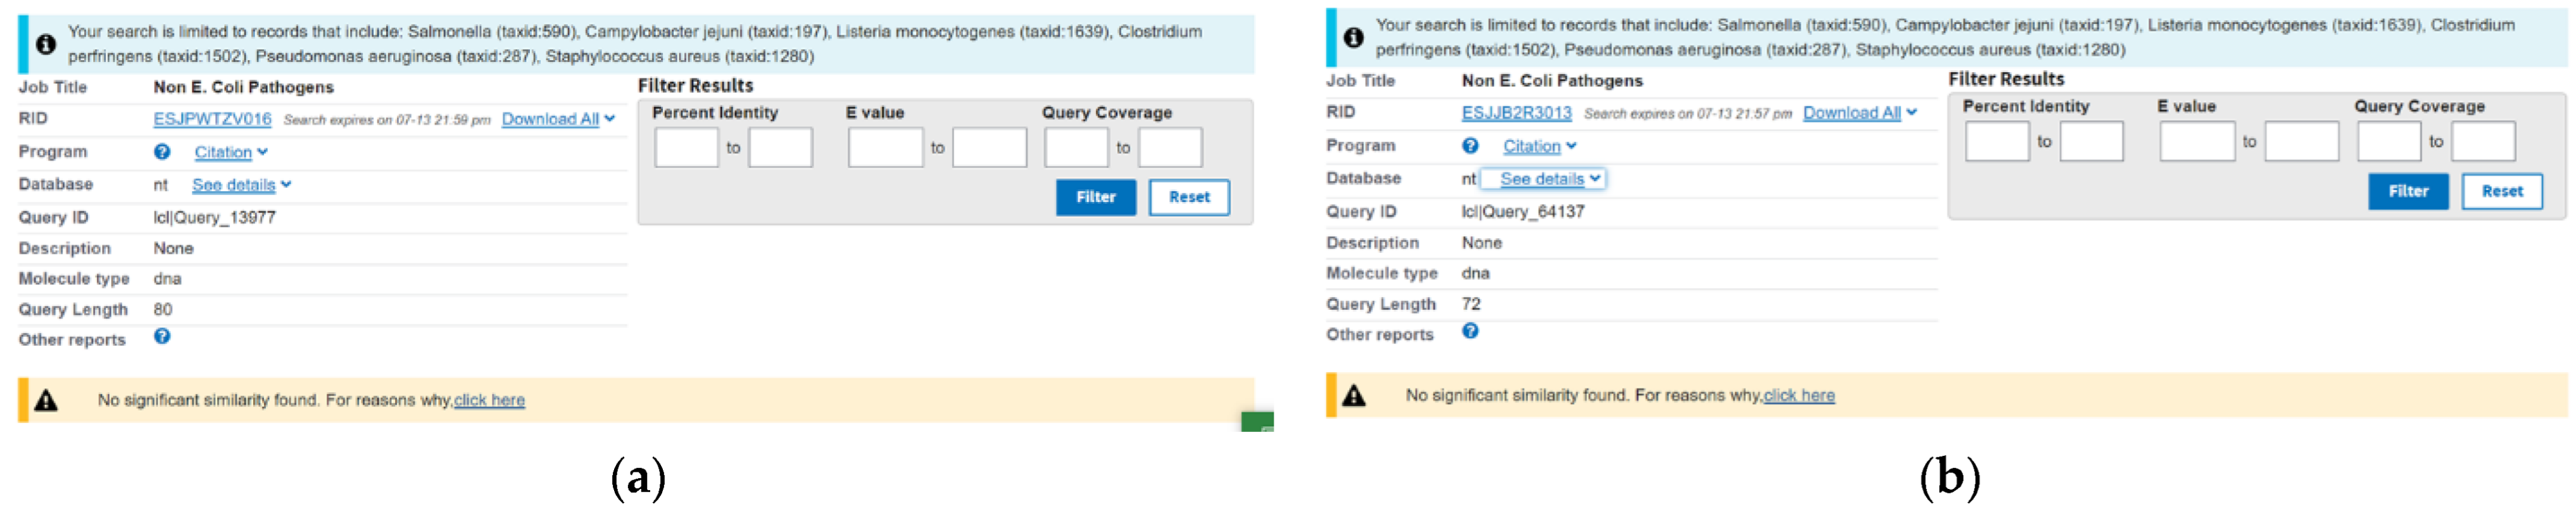2576x513 pixels.
Task: Click Program help icon in panel (a)
Action: (x=162, y=152)
